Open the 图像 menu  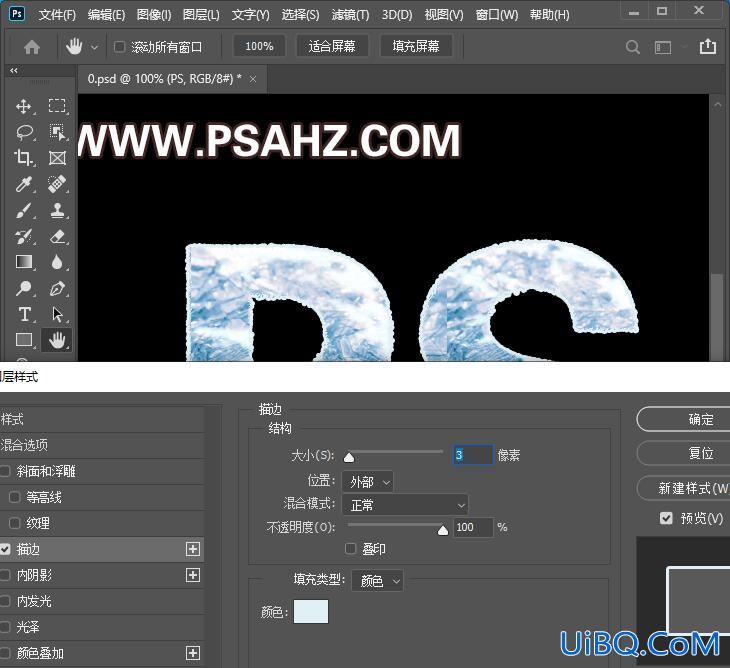coord(154,15)
